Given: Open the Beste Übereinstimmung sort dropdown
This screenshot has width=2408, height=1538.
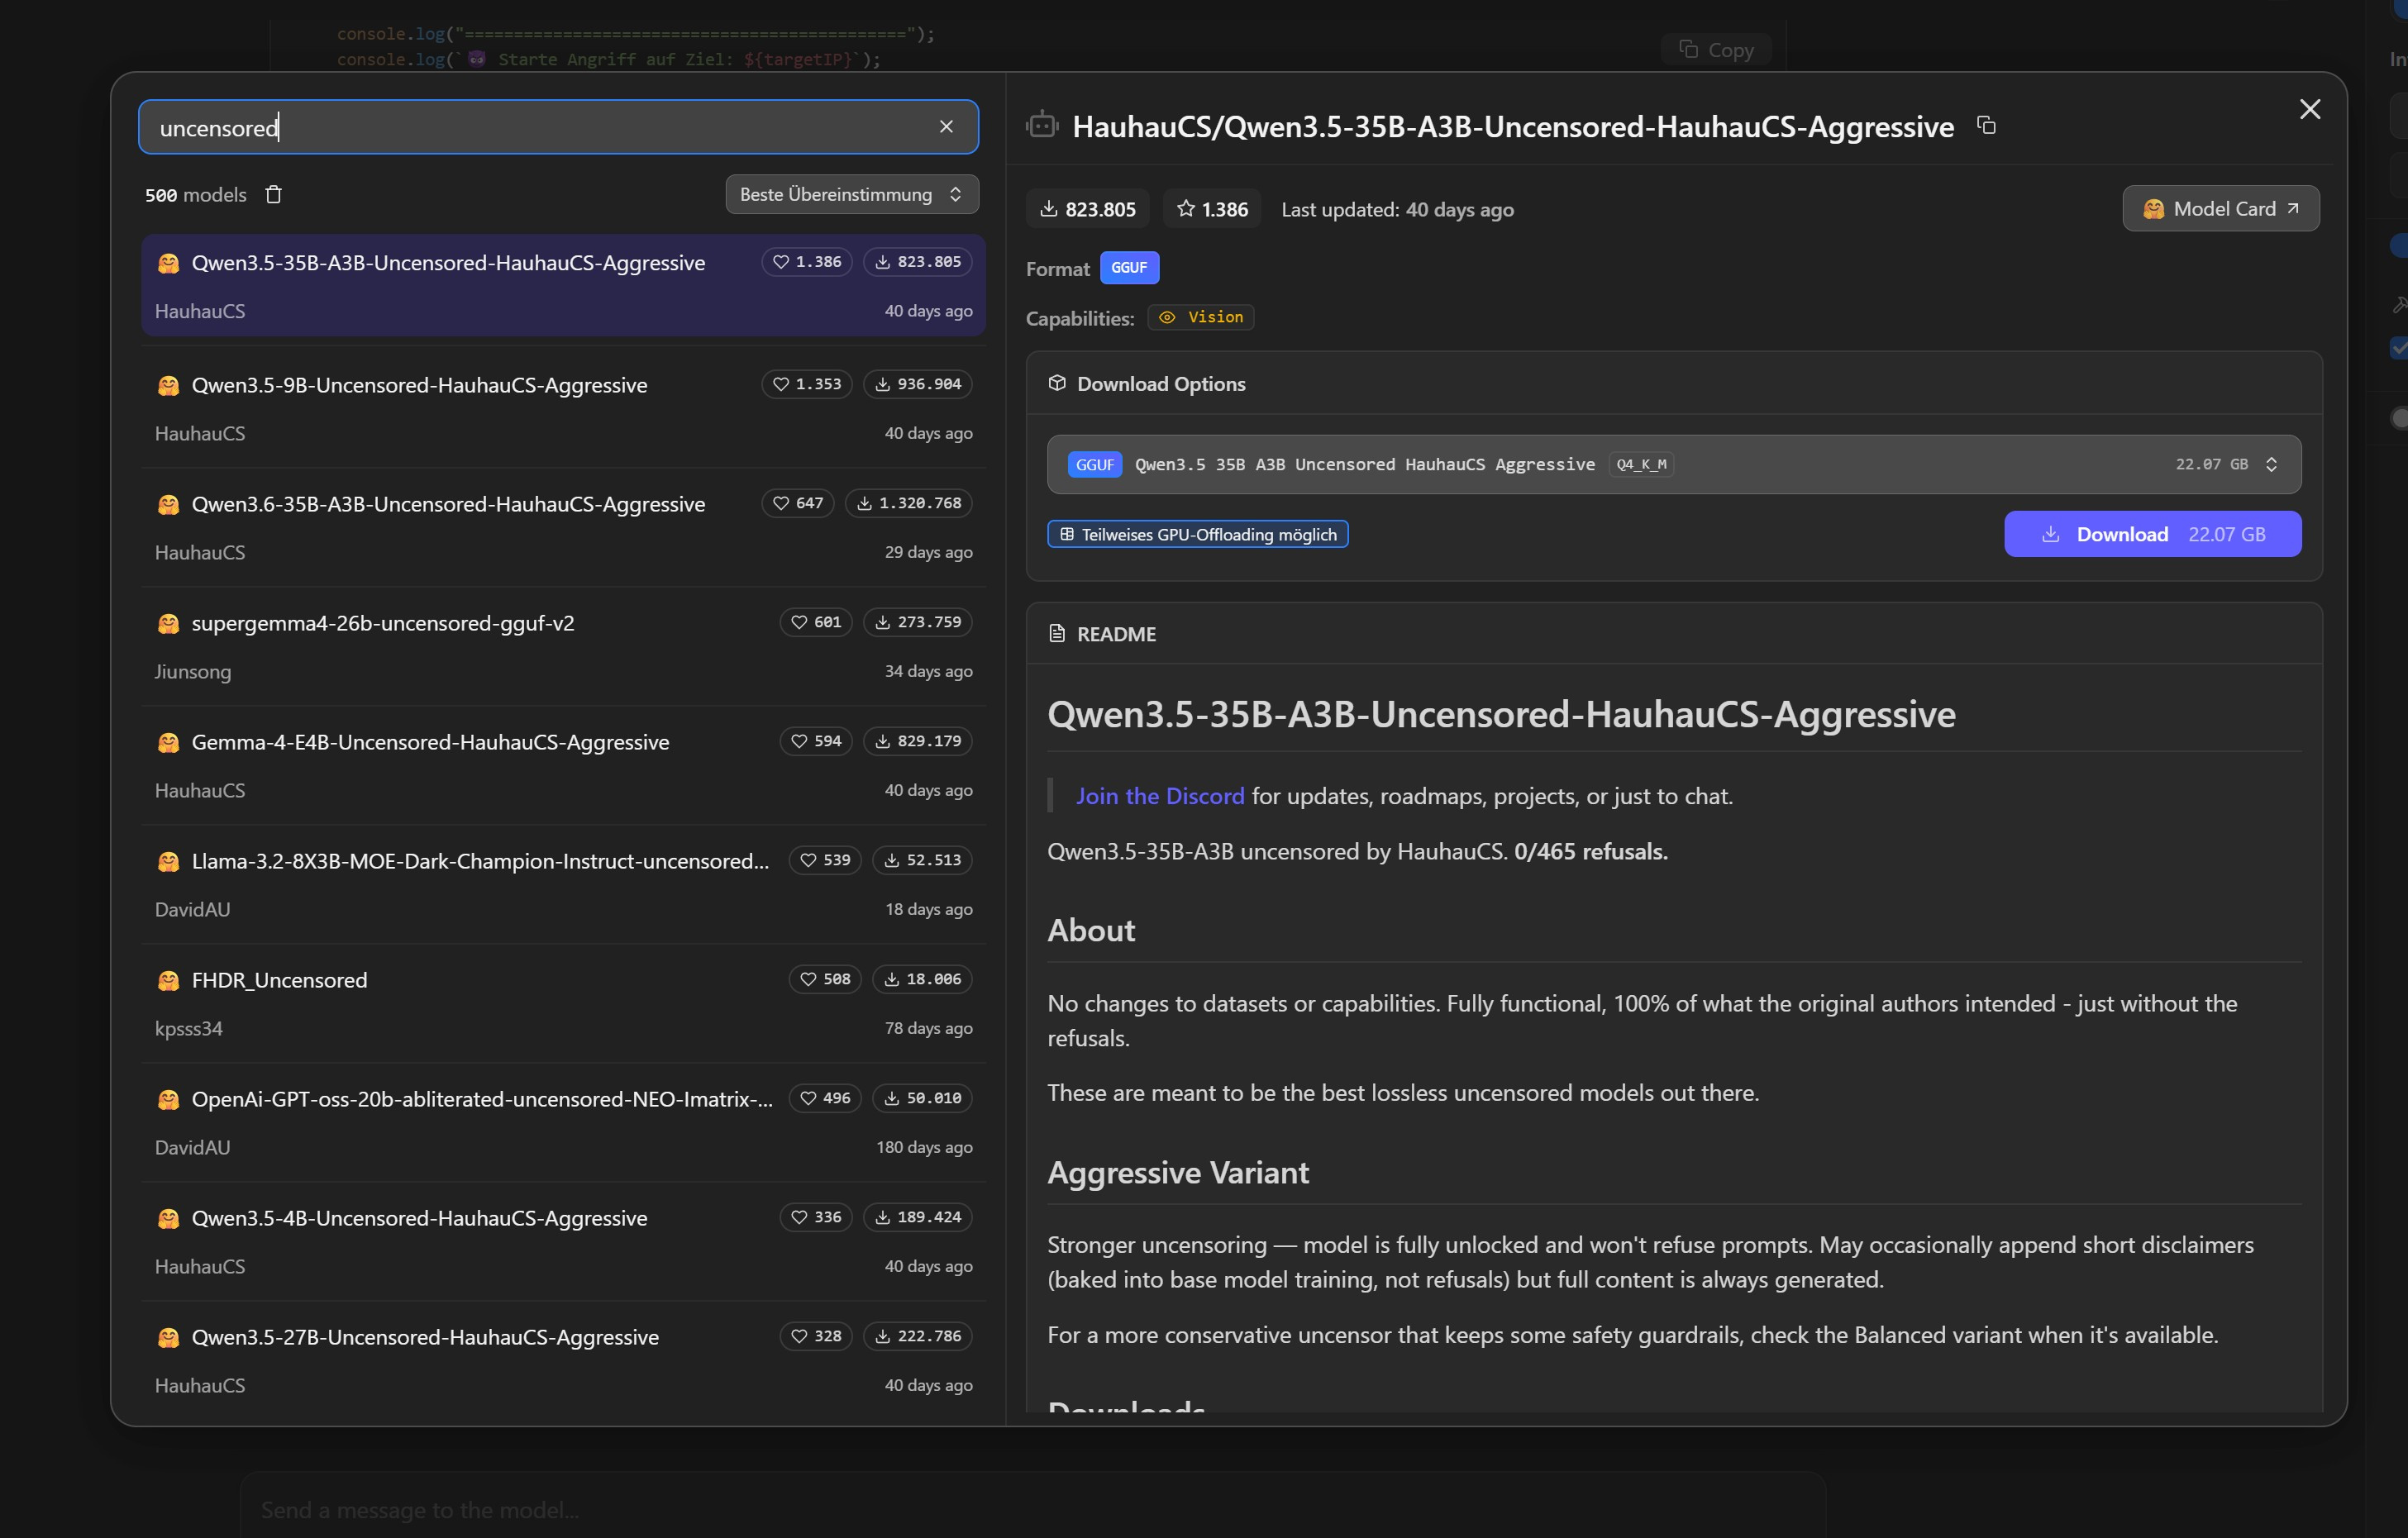Looking at the screenshot, I should pos(851,194).
